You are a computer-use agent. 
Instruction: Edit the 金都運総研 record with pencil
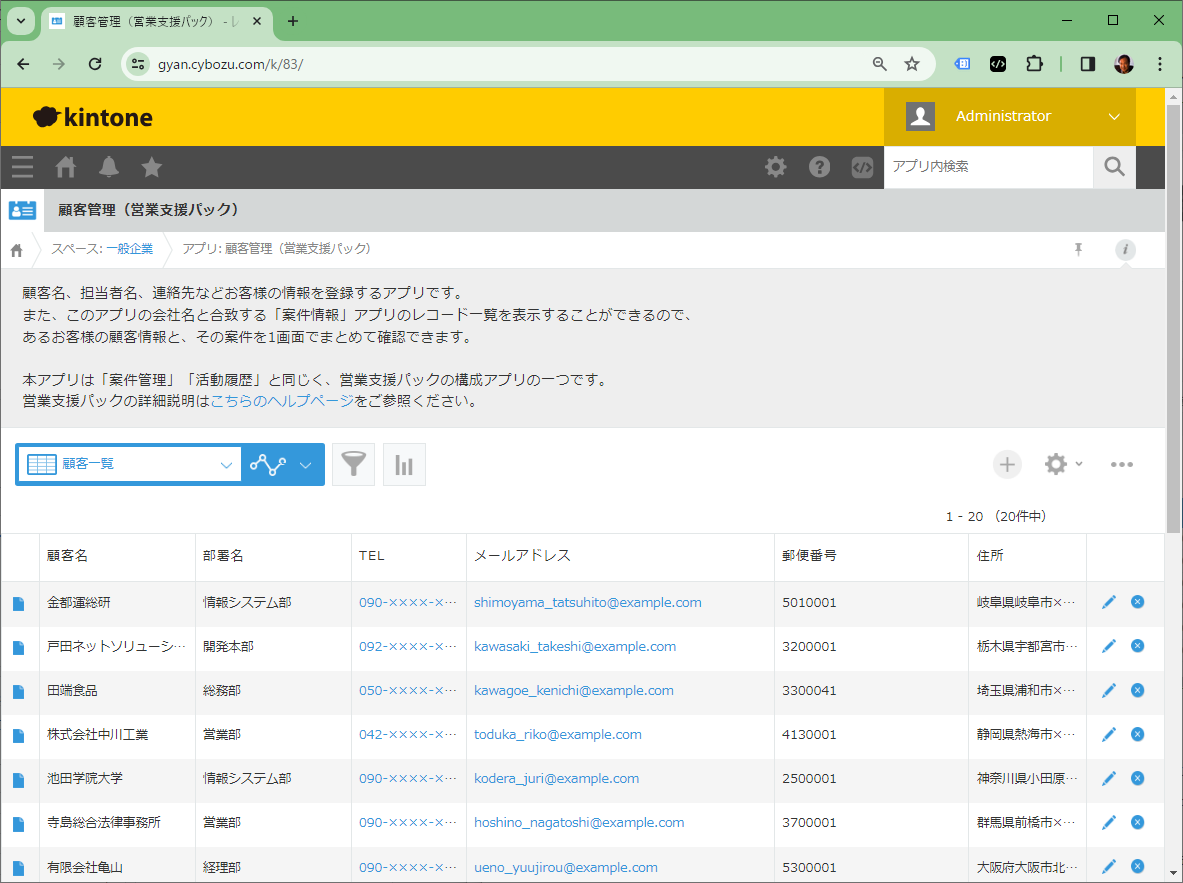[1108, 602]
